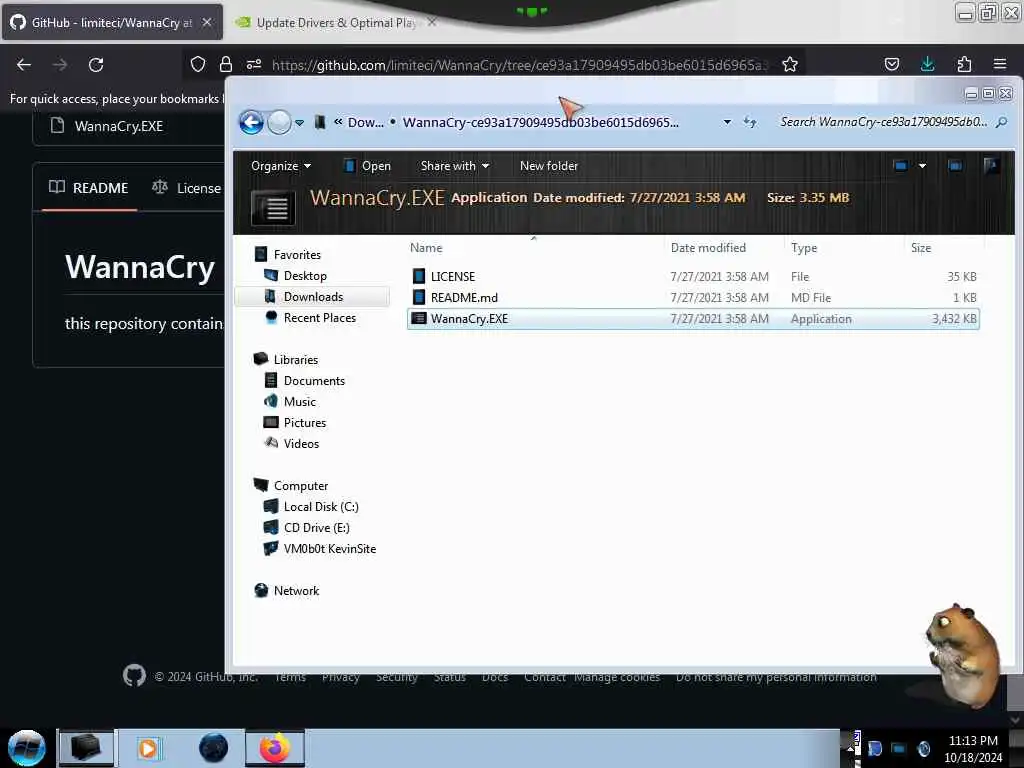Open Save to Pocket icon
This screenshot has width=1024, height=768.
click(891, 64)
